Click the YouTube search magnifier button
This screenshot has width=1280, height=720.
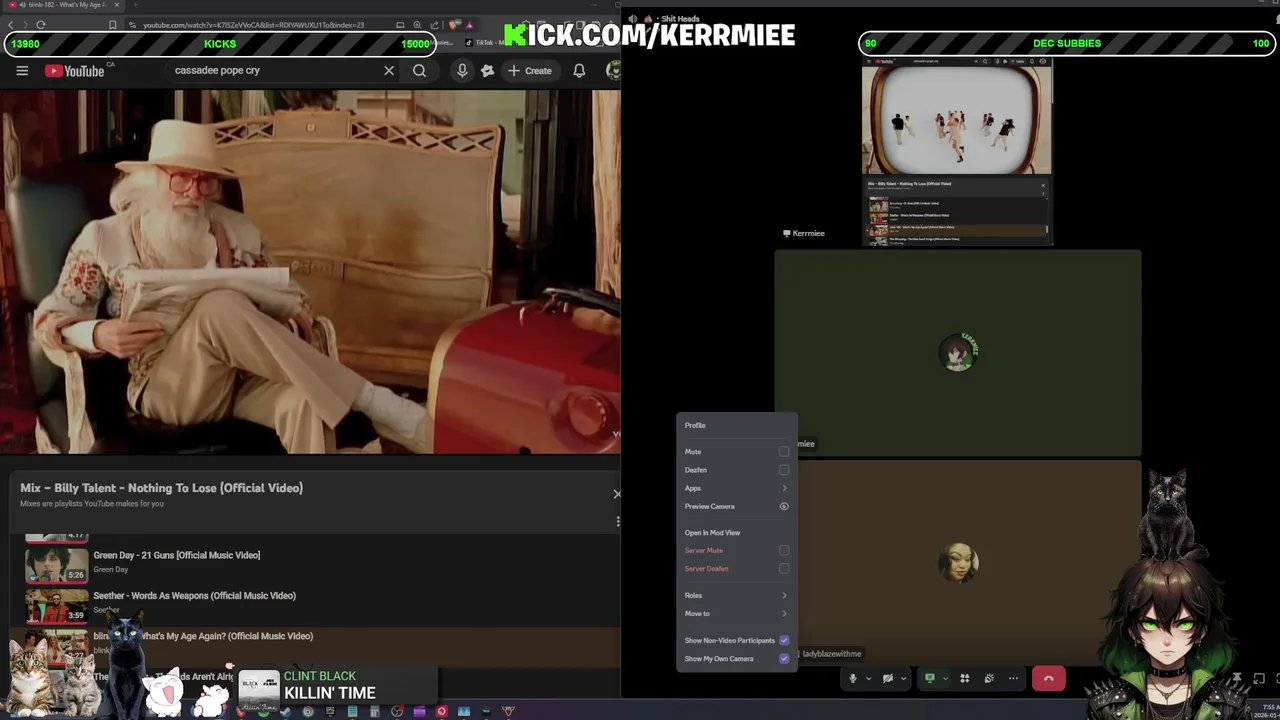(419, 71)
